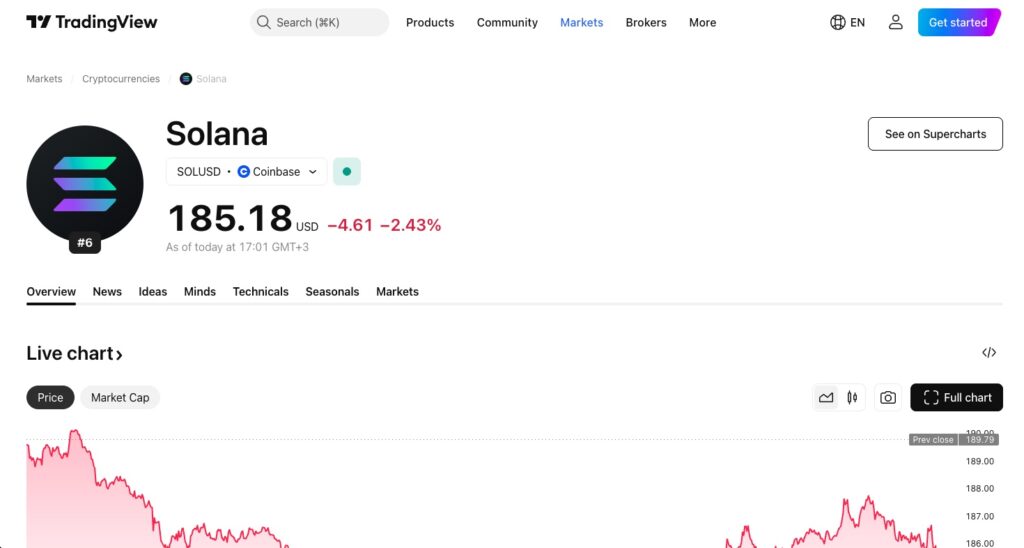Select the Market Cap chart toggle

[x=120, y=397]
